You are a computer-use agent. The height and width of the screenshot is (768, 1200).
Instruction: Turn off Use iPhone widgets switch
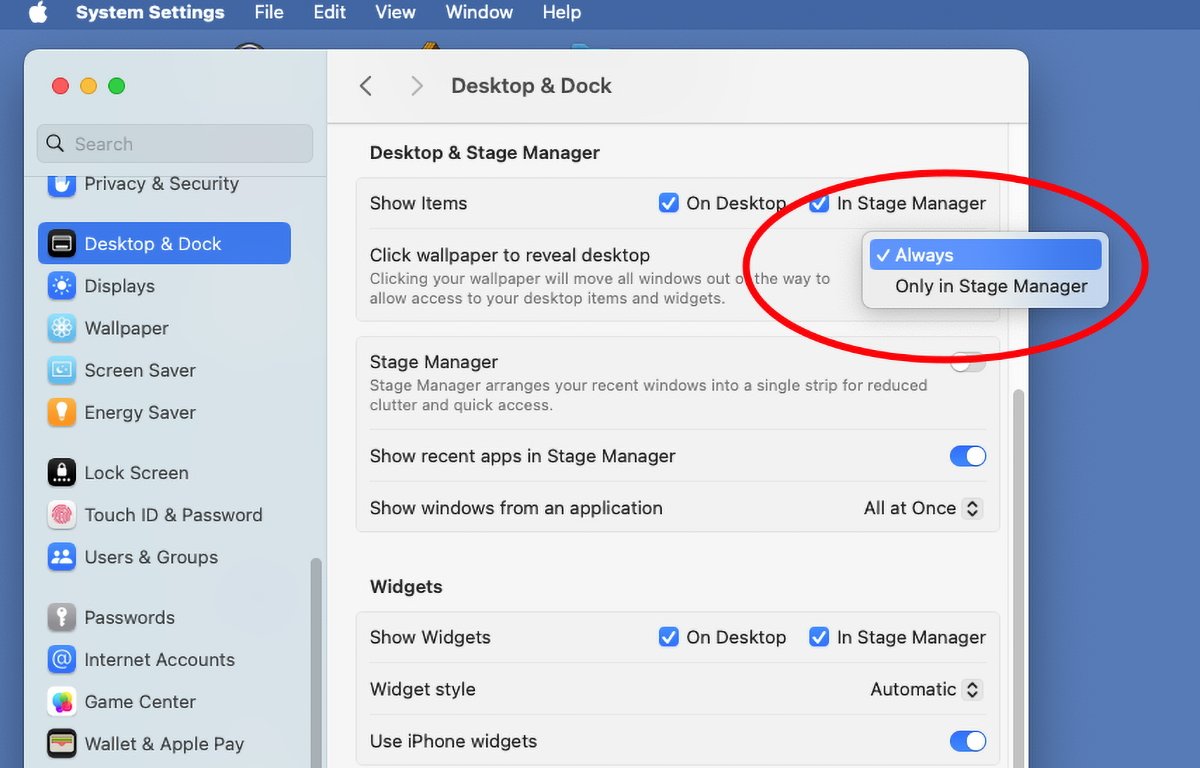(967, 741)
